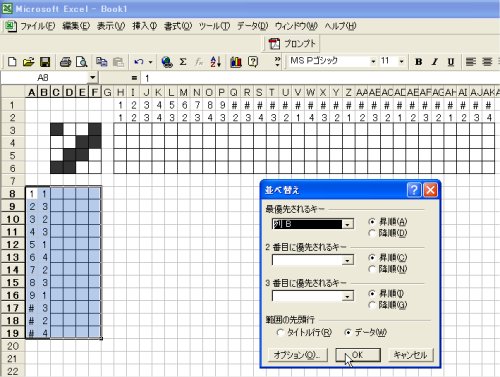500x377 pixels.
Task: Open the font name dropdown MS Pゴシック
Action: (373, 61)
